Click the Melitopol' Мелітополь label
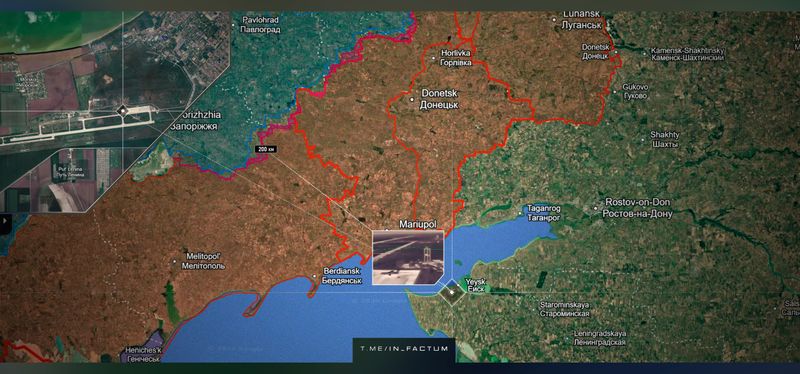This screenshot has width=800, height=374. [205, 261]
